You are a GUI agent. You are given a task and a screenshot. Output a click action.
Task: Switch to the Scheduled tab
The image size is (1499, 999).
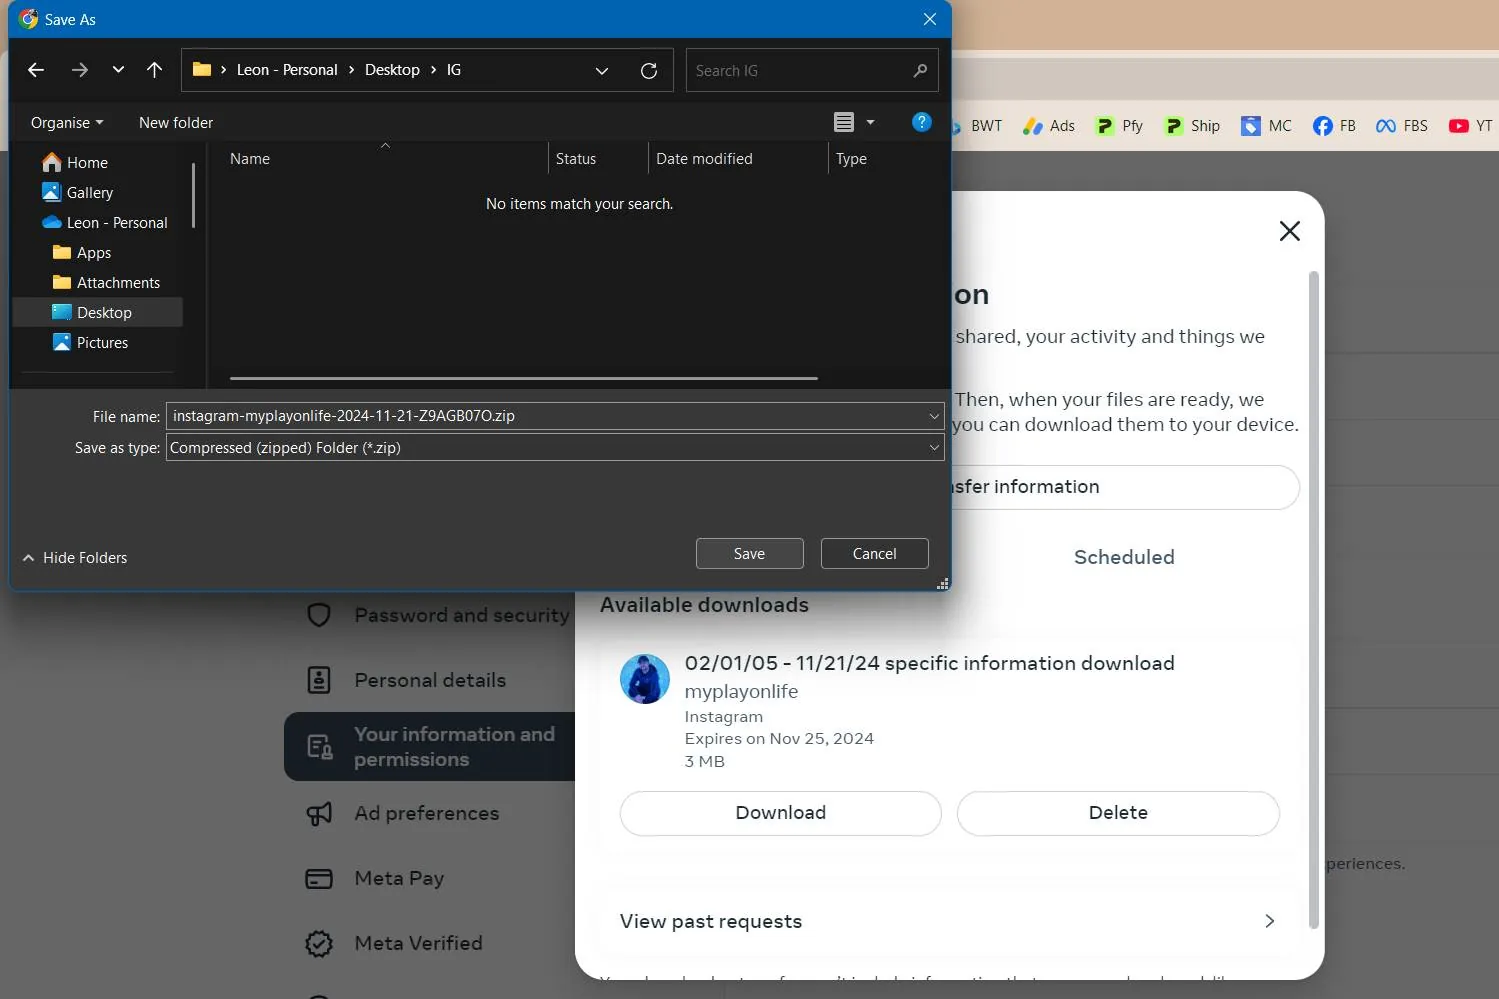[1124, 557]
